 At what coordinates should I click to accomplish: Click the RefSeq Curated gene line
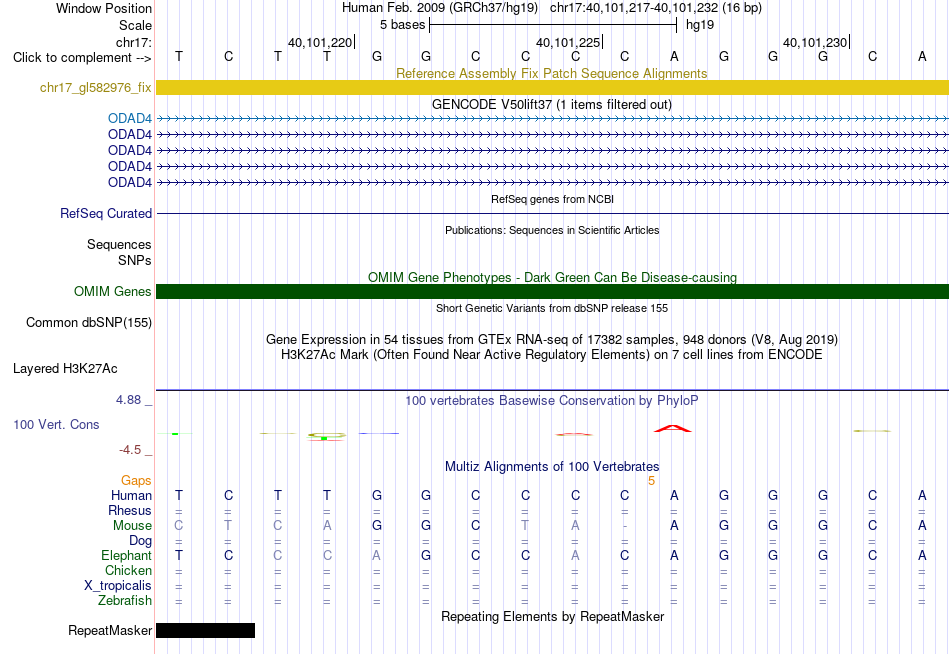point(553,213)
